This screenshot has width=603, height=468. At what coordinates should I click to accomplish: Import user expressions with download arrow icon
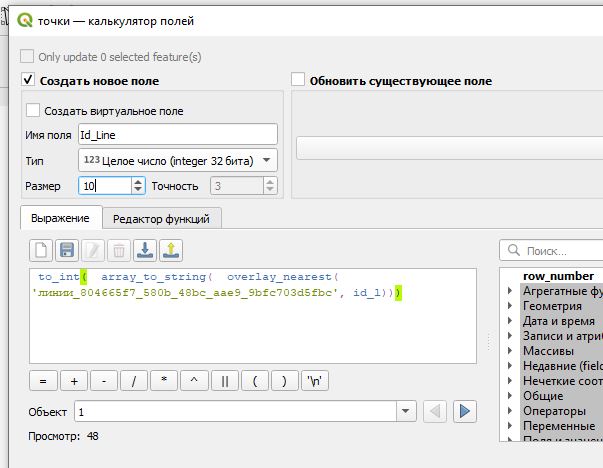click(145, 251)
